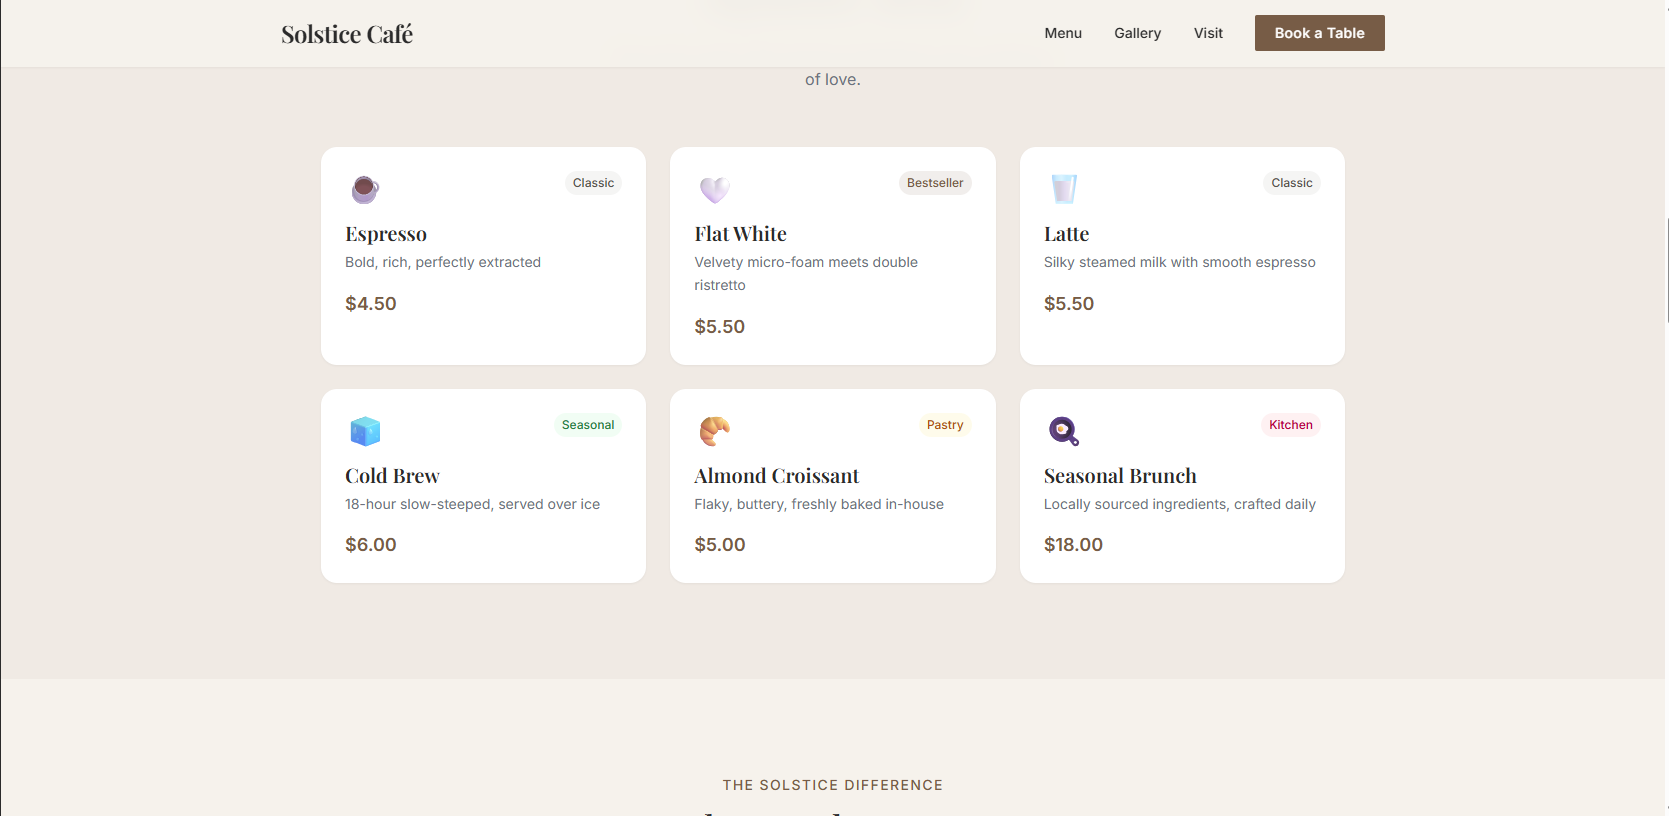Click the Flat White $5.50 price
The image size is (1669, 816).
click(720, 326)
